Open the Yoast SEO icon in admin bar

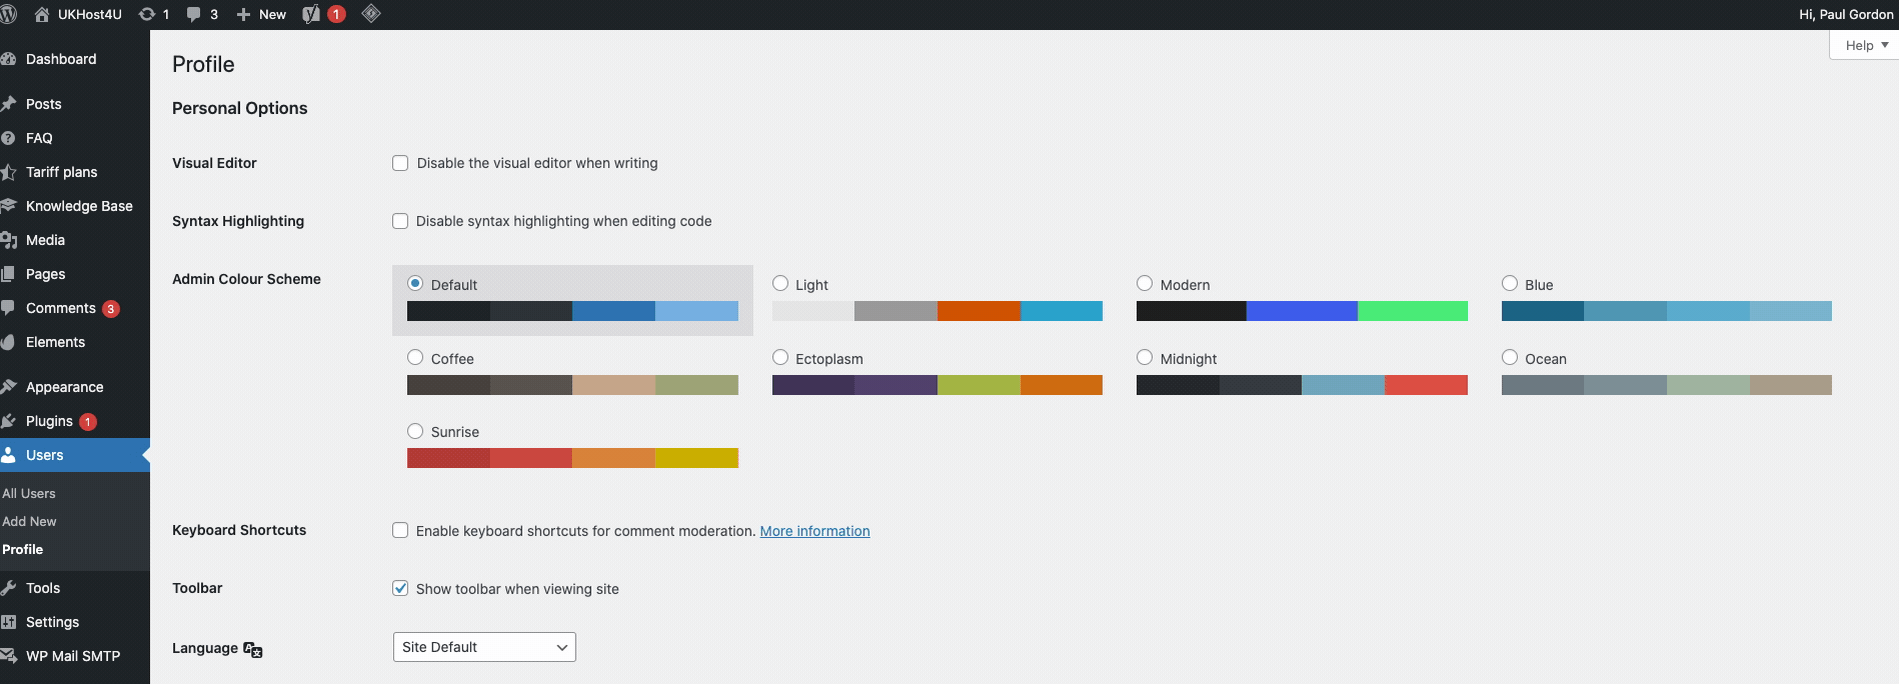(x=311, y=14)
